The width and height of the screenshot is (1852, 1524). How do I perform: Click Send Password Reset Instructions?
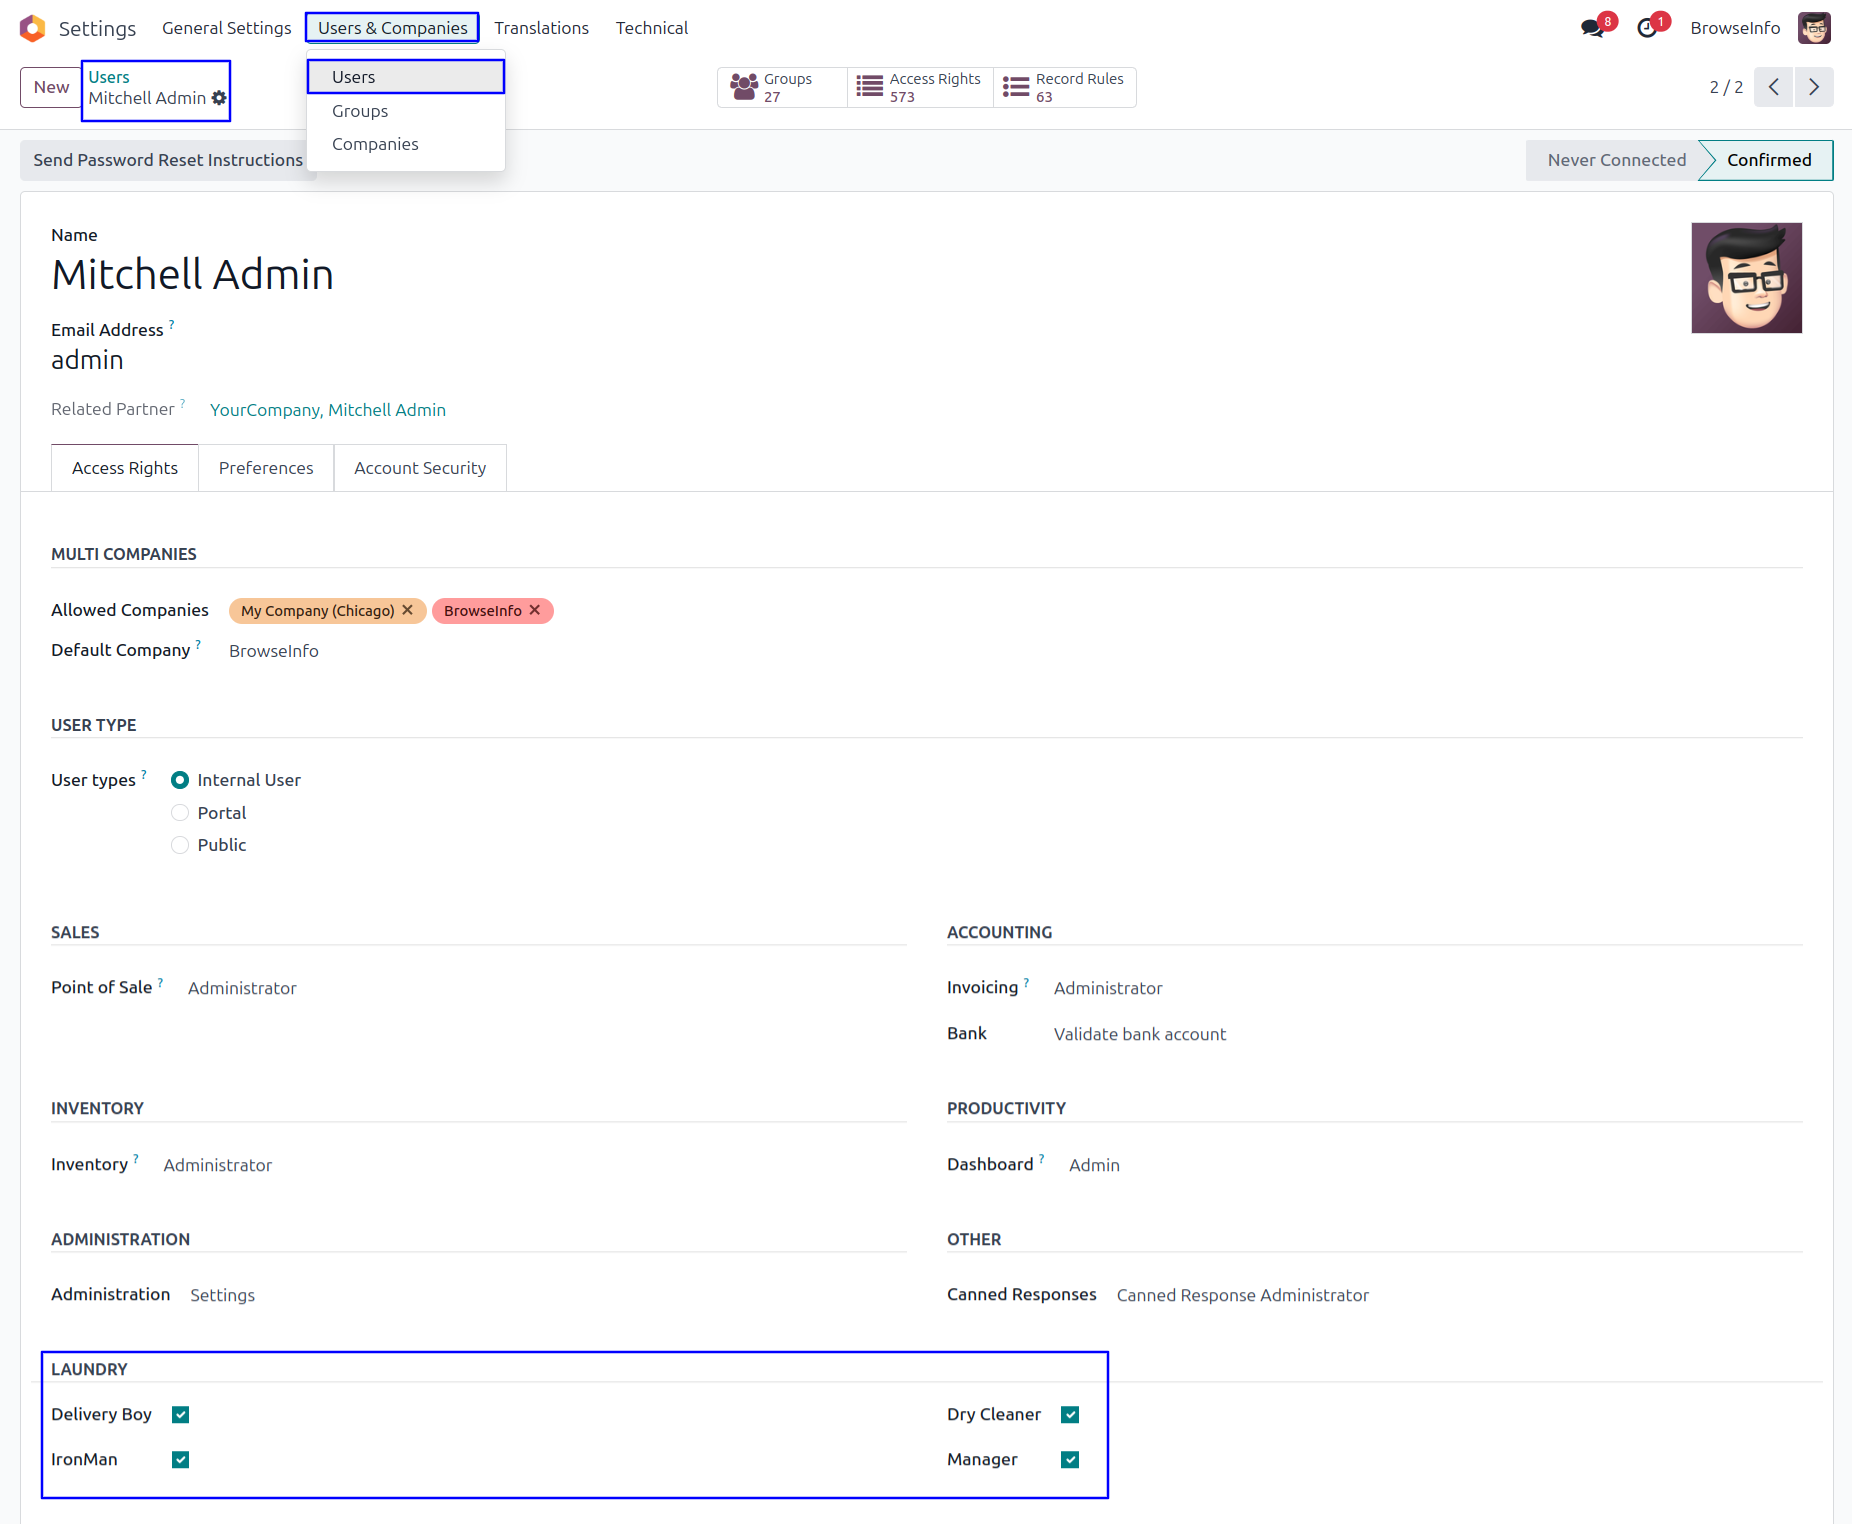(168, 160)
